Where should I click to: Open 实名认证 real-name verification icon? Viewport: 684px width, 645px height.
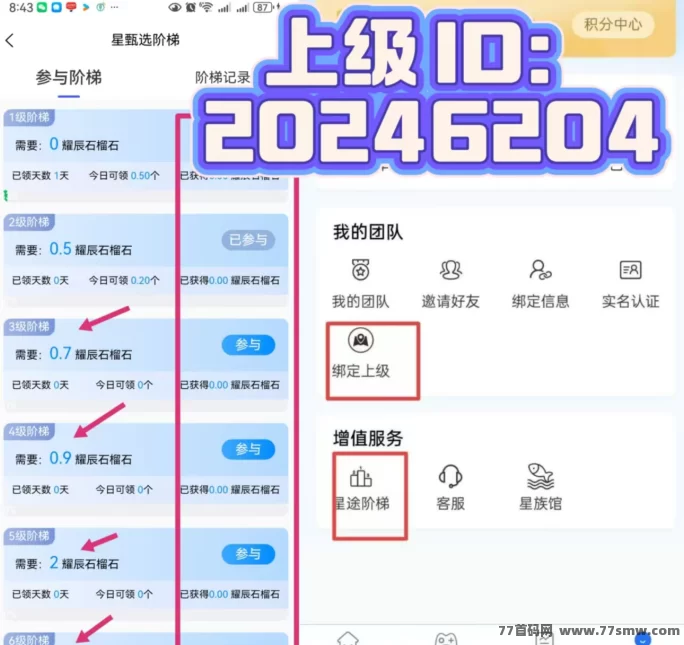pyautogui.click(x=630, y=270)
